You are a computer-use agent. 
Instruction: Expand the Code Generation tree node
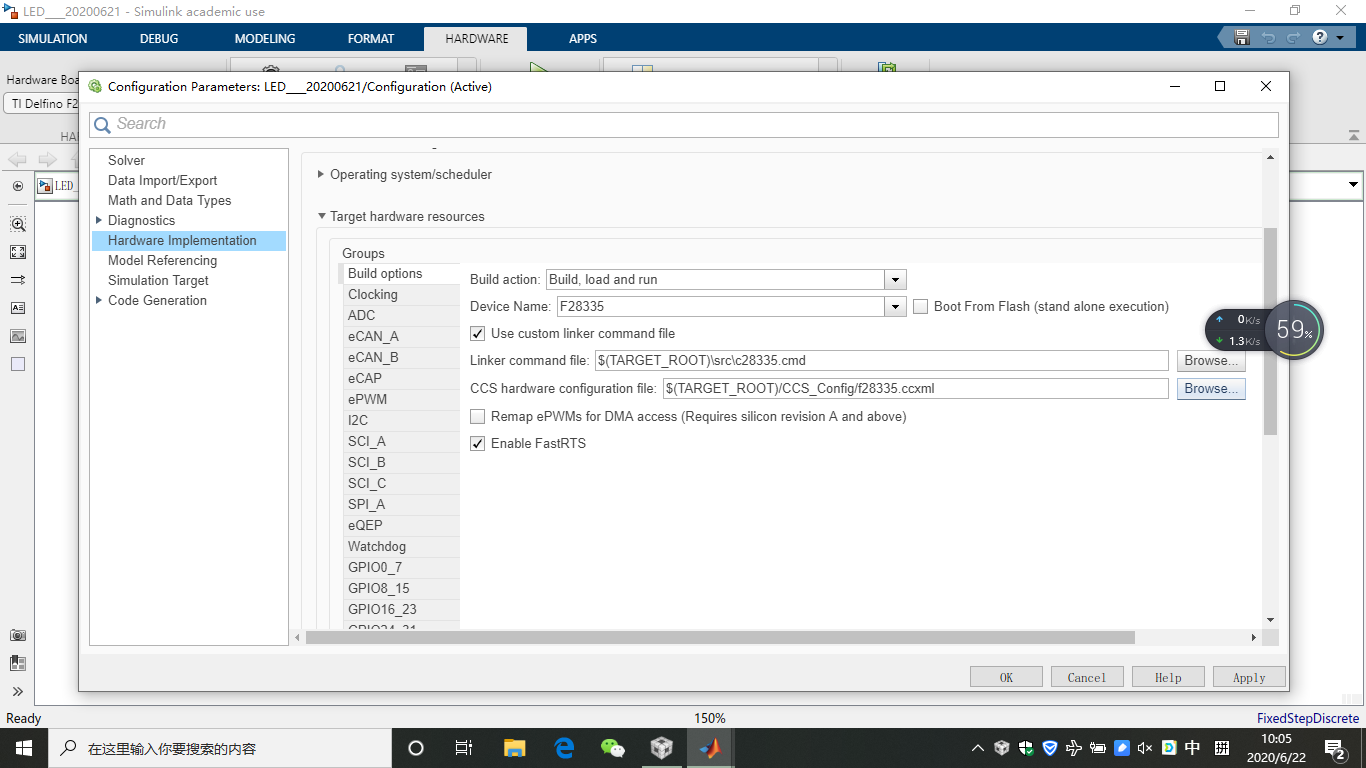click(98, 300)
